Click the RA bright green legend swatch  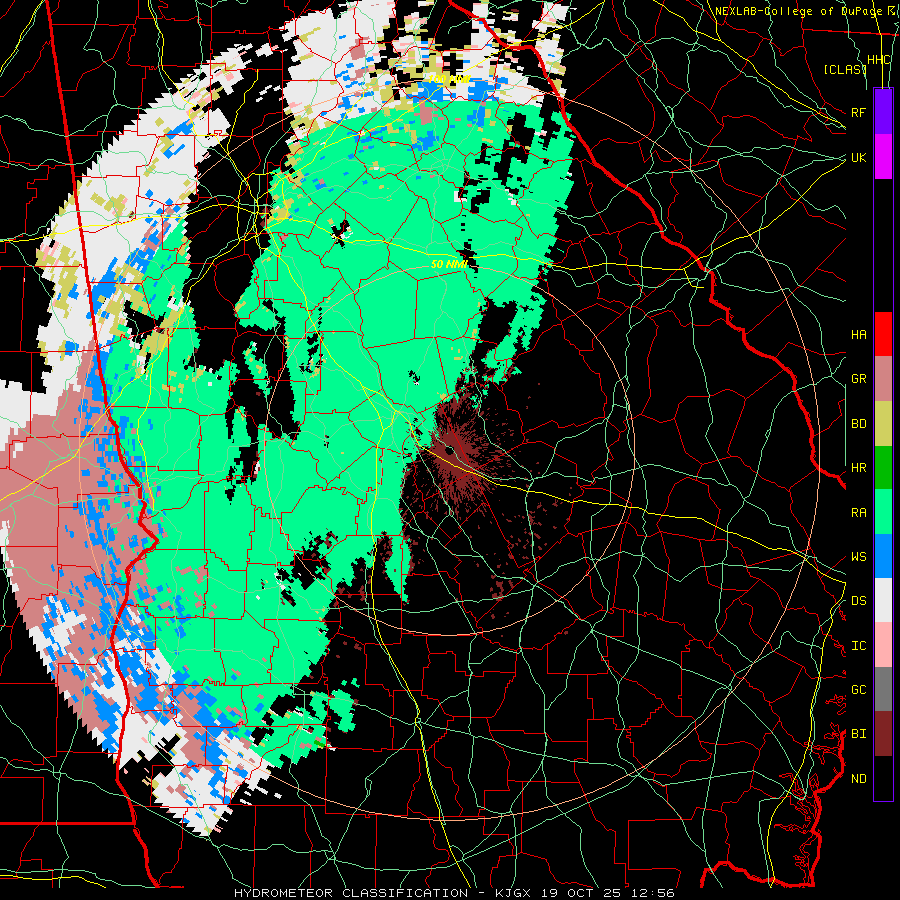[x=883, y=512]
